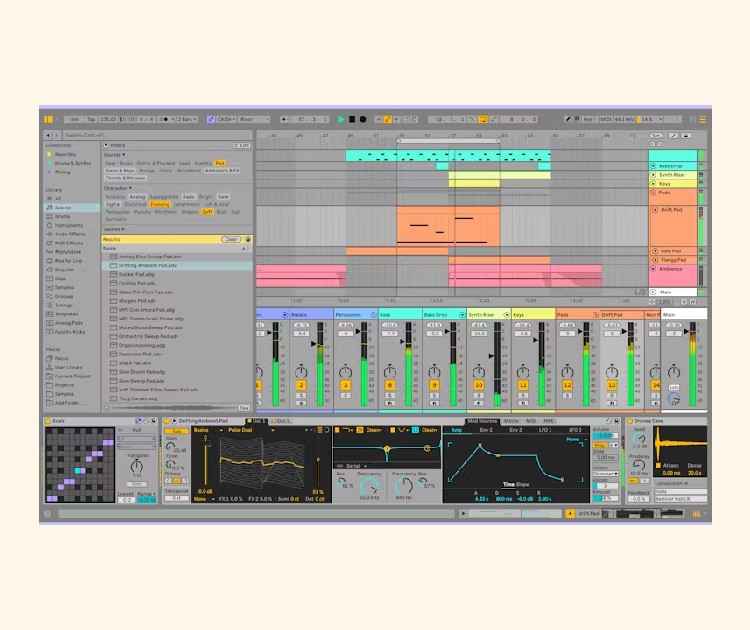This screenshot has height=630, width=750.
Task: Open the filter routing dropdown showing Serial
Action: 352,465
